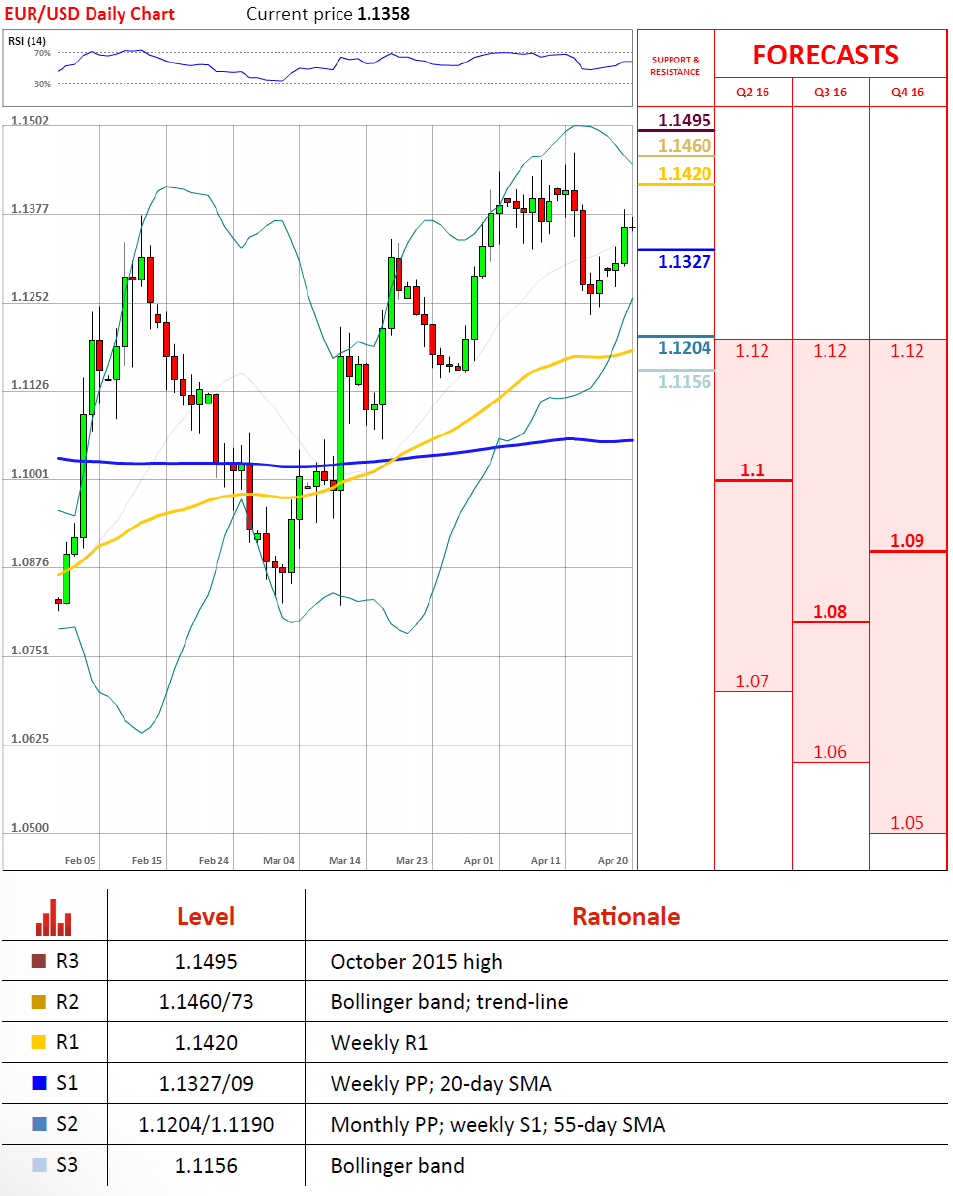Click the 1.1502 price axis label
The height and width of the screenshot is (1196, 953).
pos(30,121)
